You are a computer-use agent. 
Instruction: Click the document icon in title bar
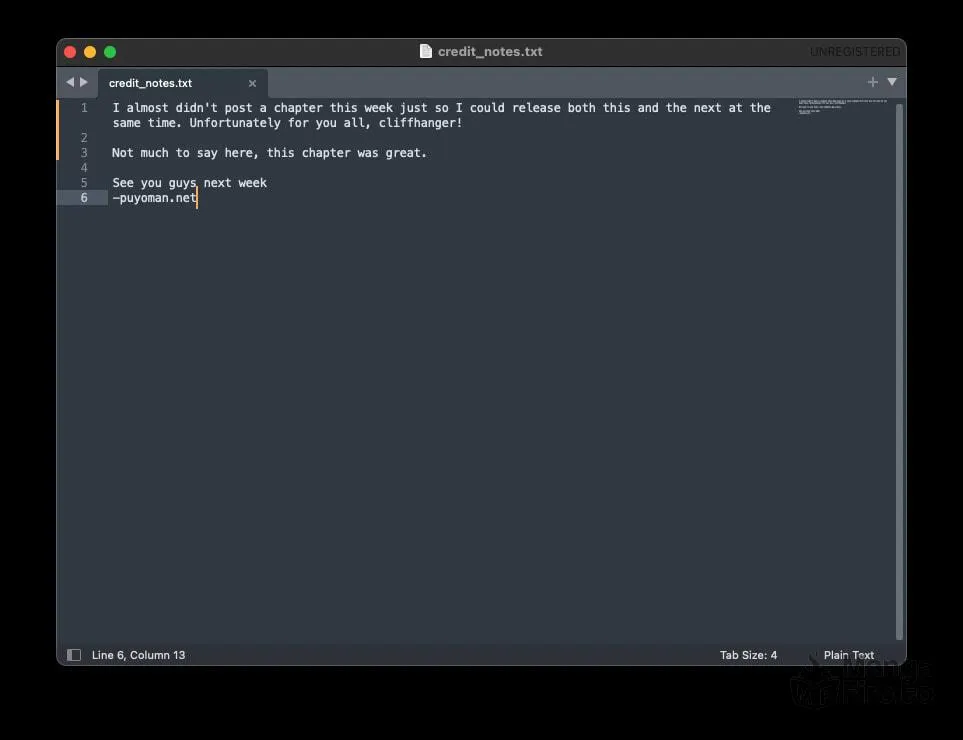click(x=426, y=51)
